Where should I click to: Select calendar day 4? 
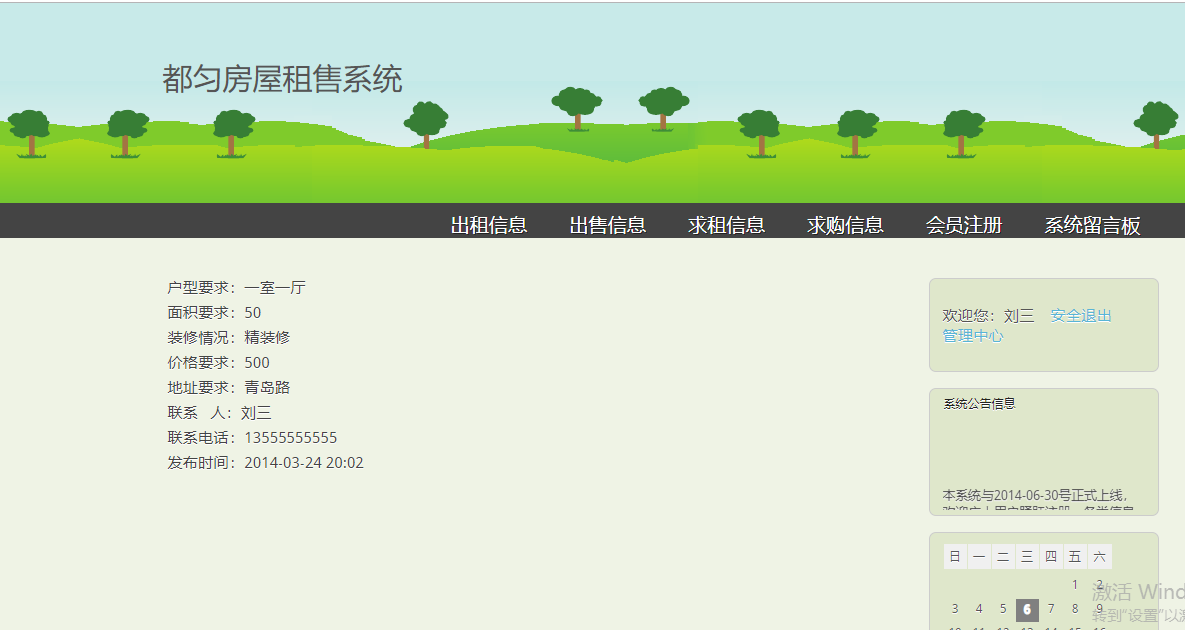(x=979, y=609)
